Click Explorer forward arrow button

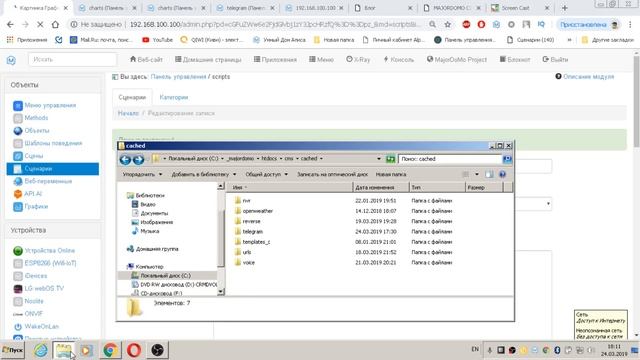[138, 160]
